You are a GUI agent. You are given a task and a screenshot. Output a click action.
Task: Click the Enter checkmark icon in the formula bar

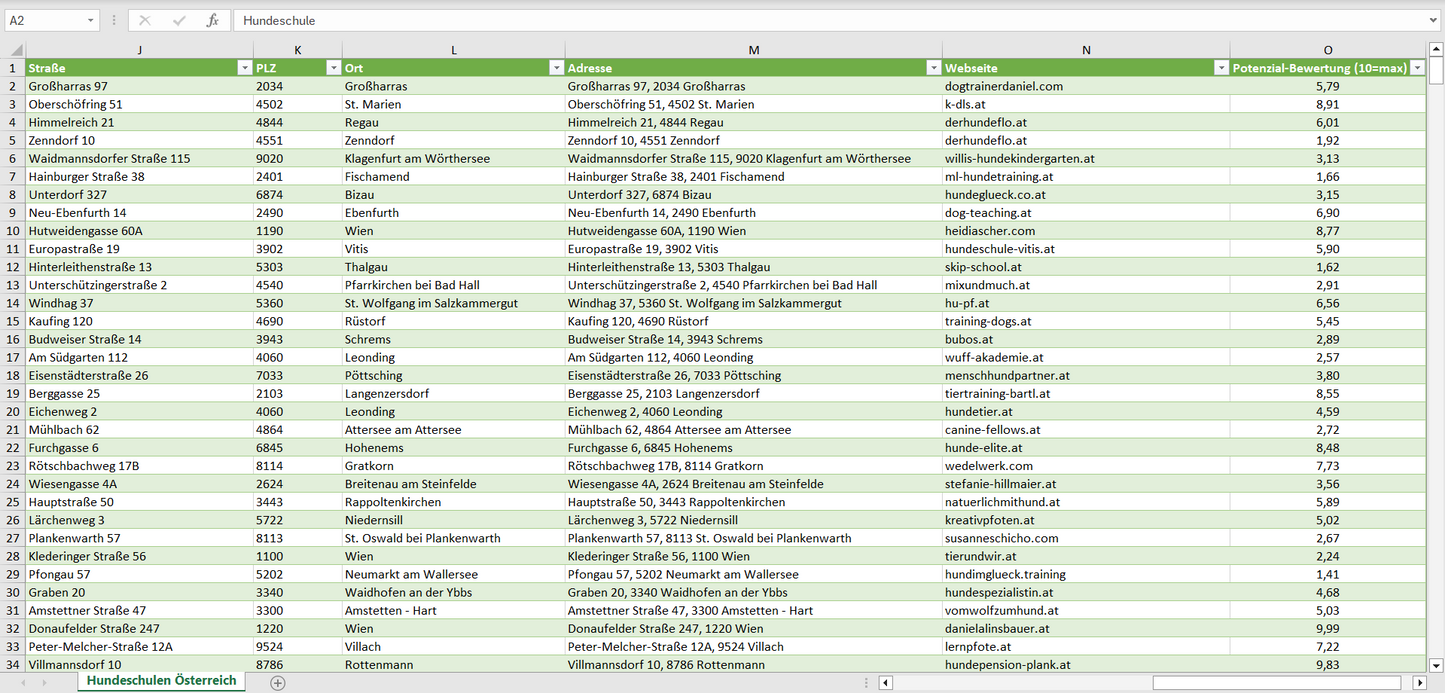point(179,20)
